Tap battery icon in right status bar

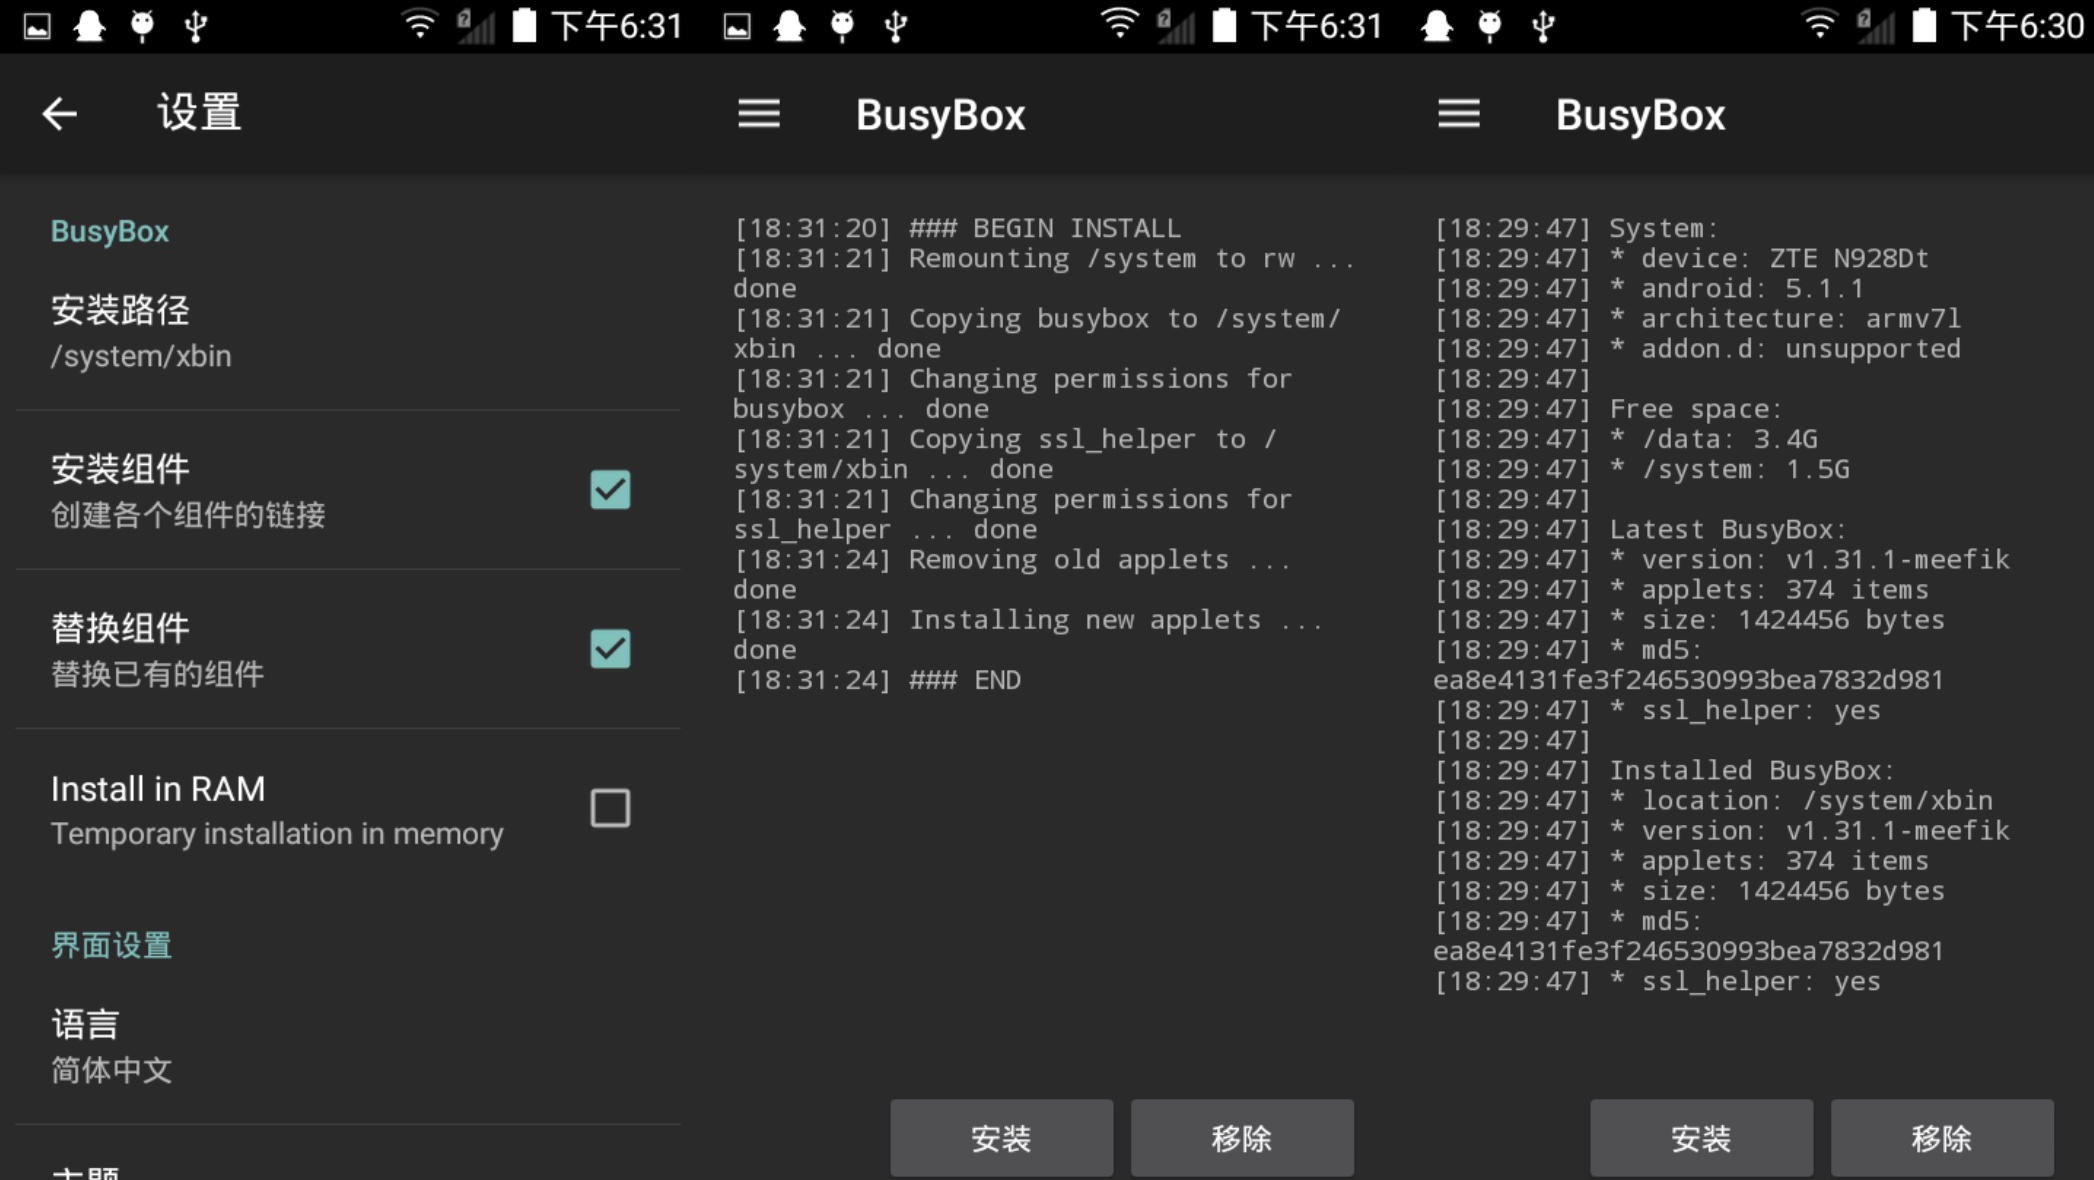(x=1924, y=25)
